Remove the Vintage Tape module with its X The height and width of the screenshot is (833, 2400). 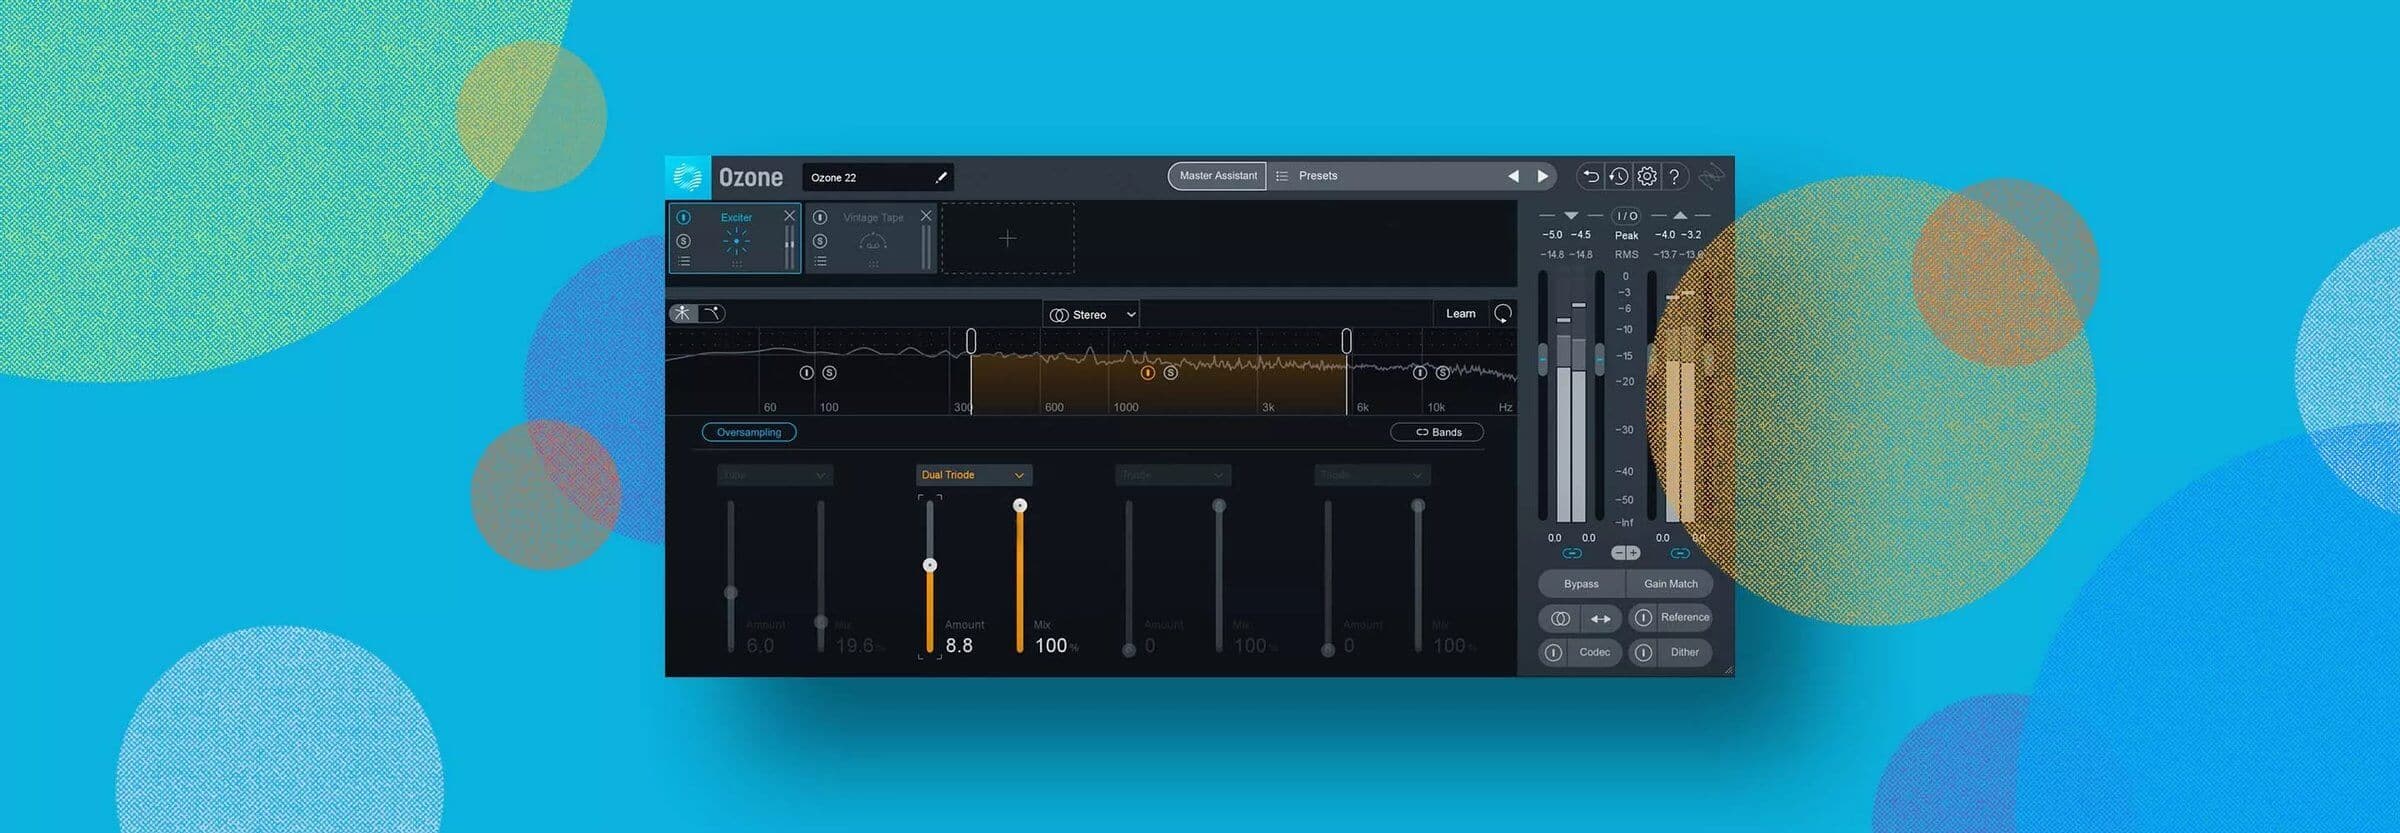pyautogui.click(x=926, y=215)
